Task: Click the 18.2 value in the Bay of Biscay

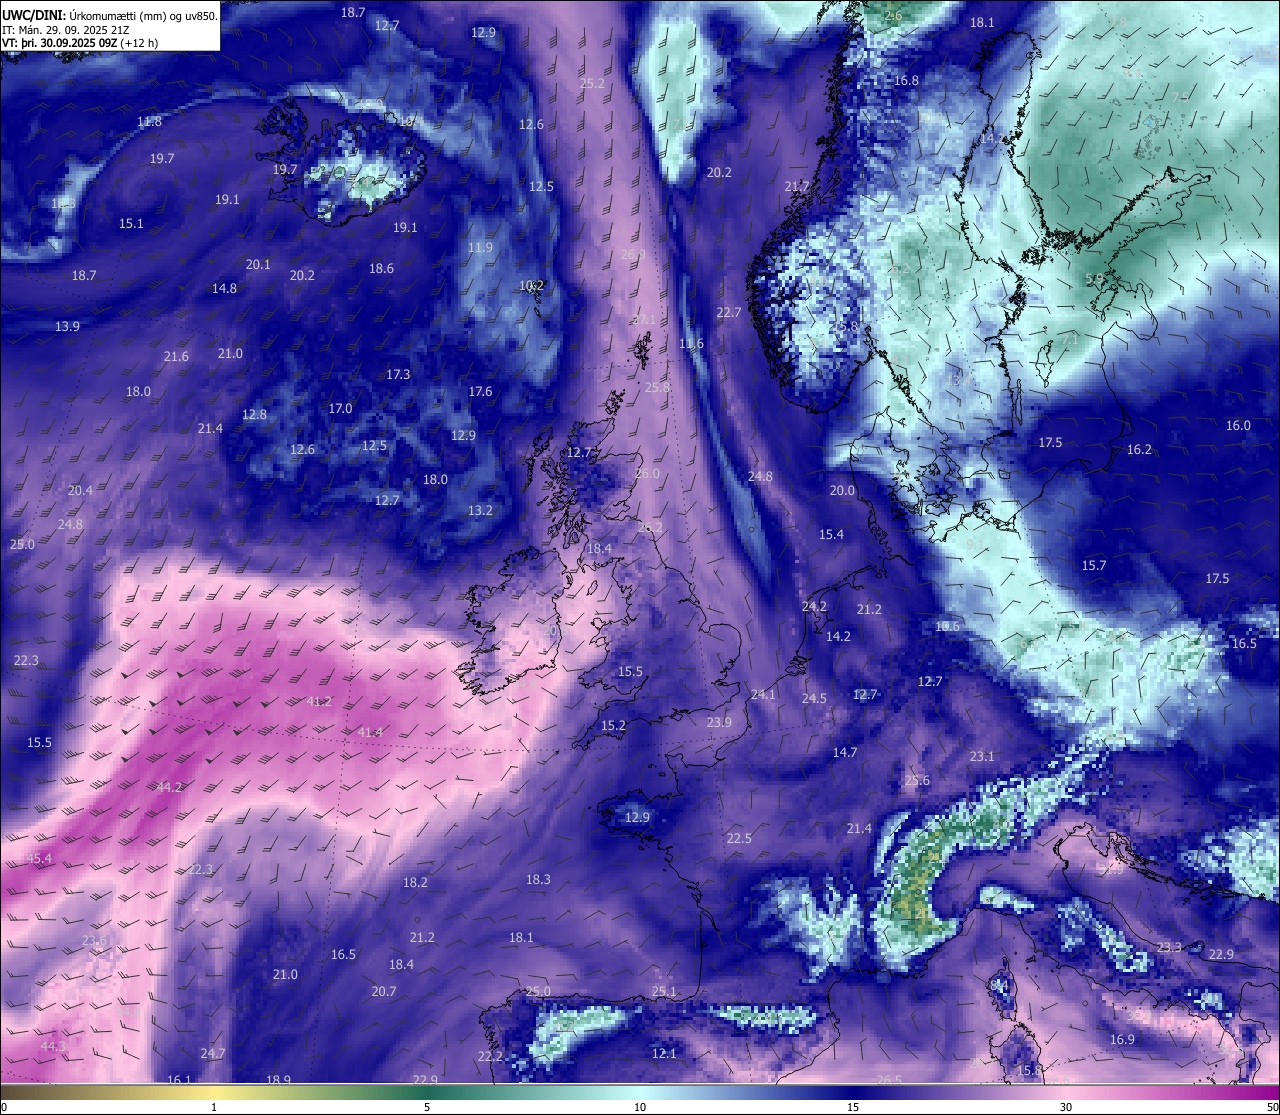Action: tap(415, 882)
